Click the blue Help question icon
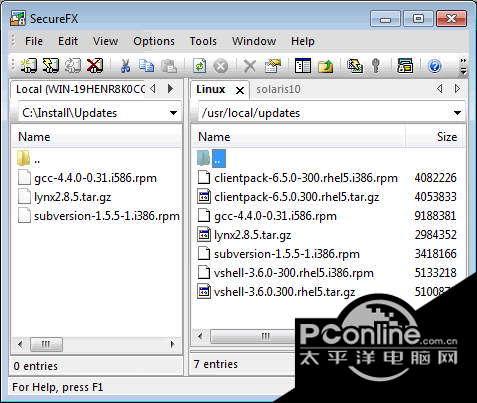The image size is (477, 403). tap(434, 66)
